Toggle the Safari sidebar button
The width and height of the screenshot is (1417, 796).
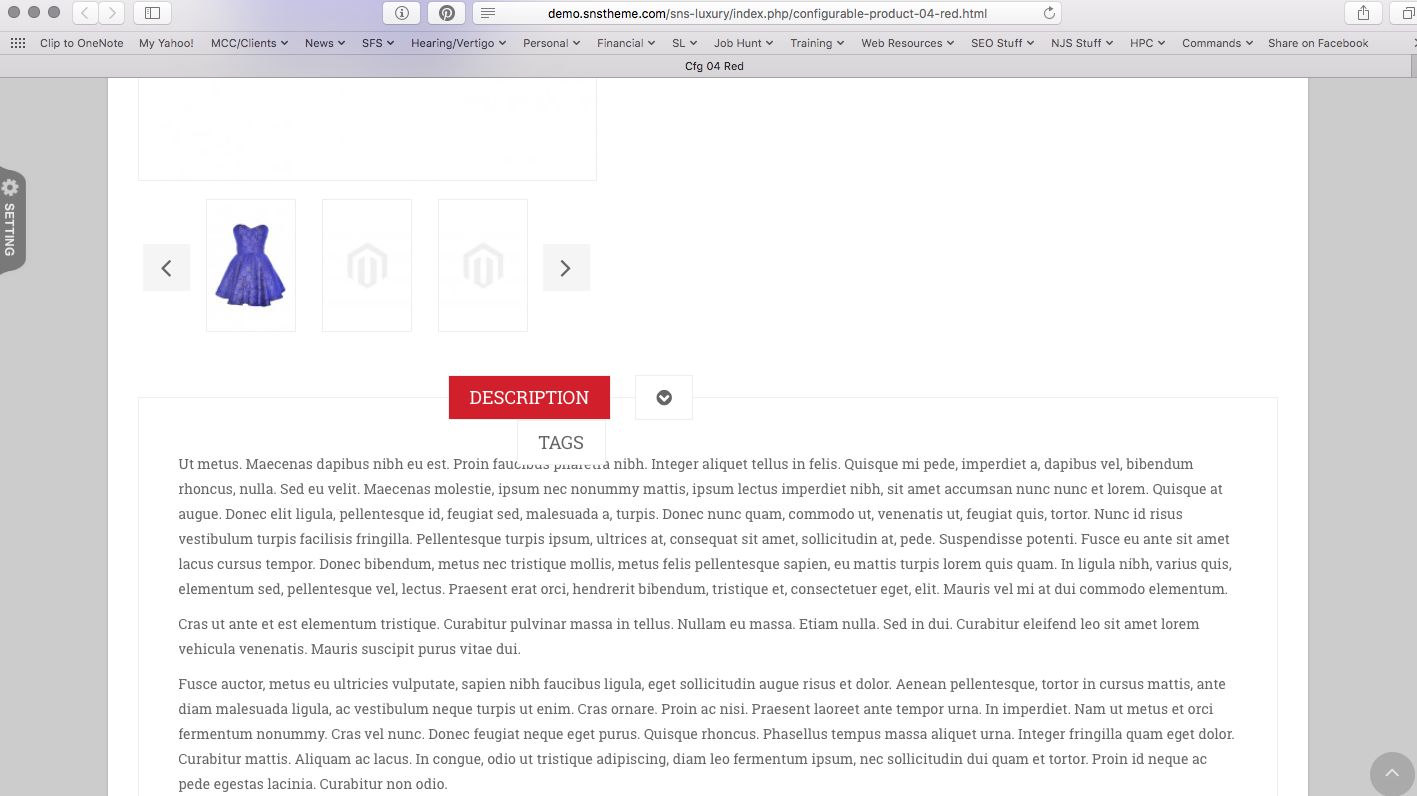(x=152, y=13)
